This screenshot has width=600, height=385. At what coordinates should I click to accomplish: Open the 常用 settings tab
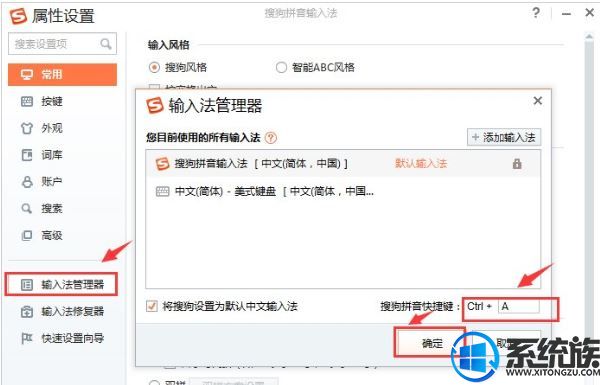[x=62, y=74]
